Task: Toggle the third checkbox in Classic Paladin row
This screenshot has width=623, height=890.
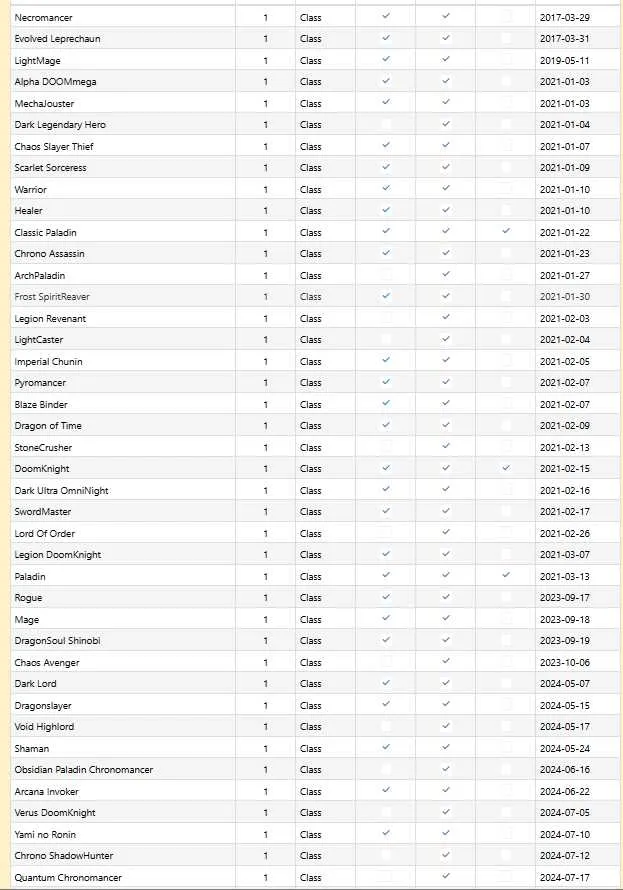Action: 506,232
